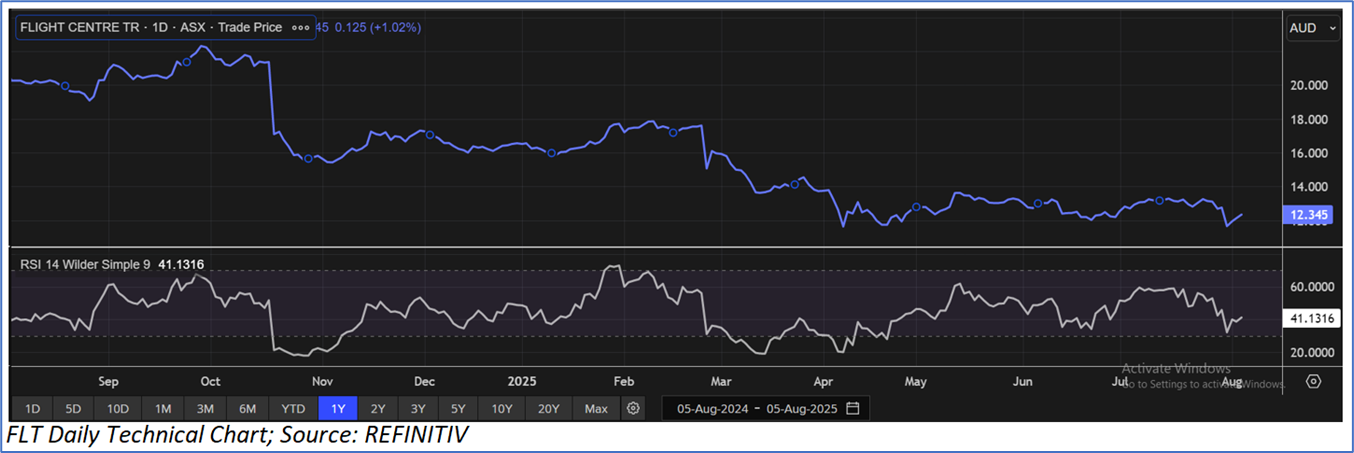Select the 3Y time range
1354x453 pixels.
(418, 408)
